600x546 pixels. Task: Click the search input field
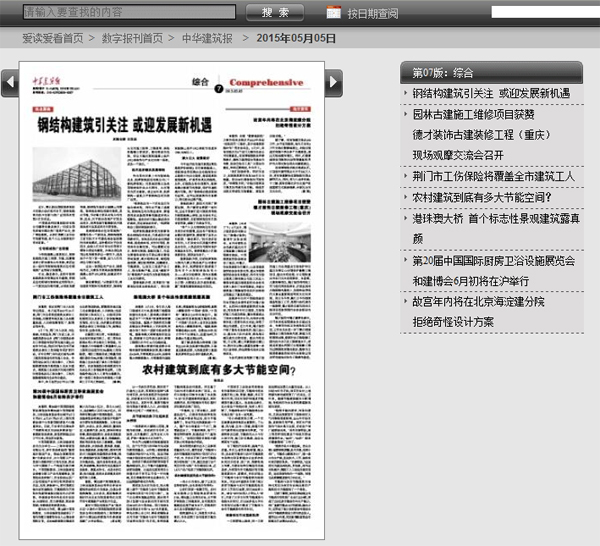130,13
